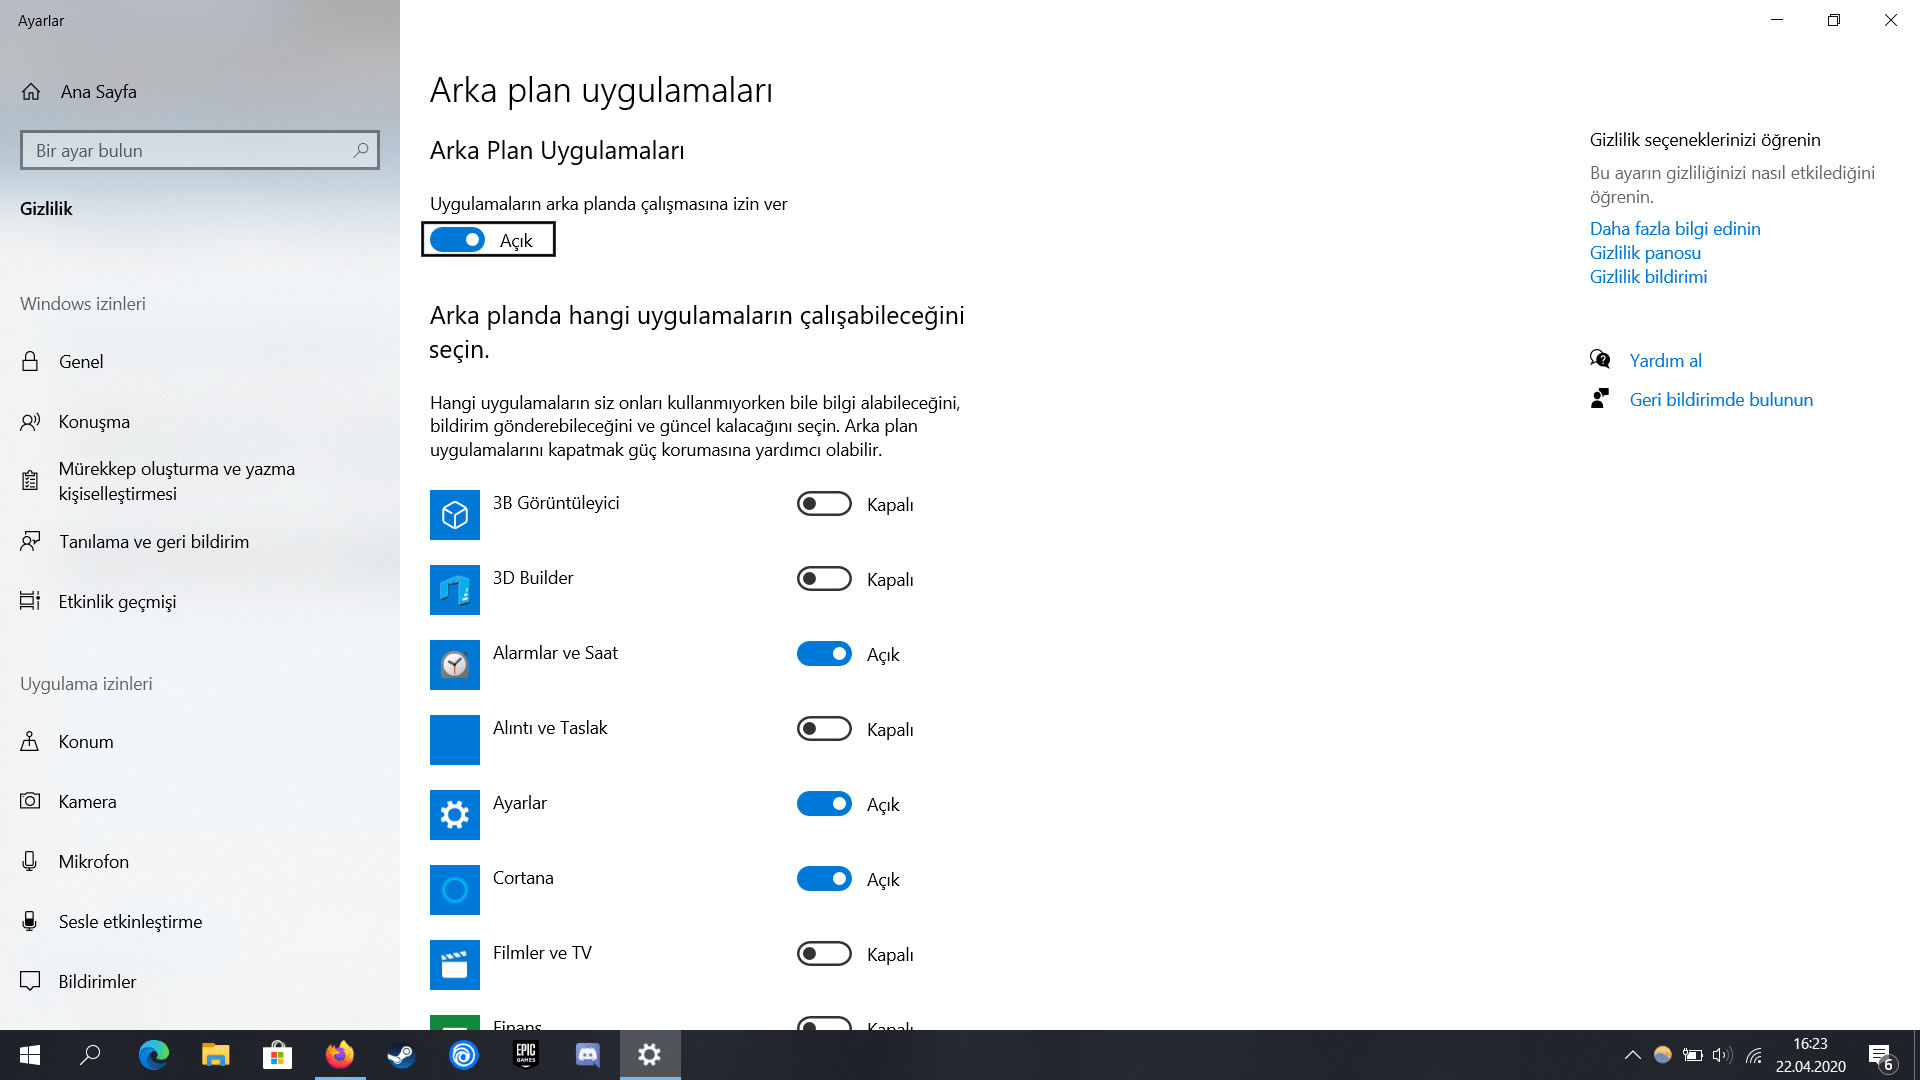Open Discord from the taskbar
This screenshot has width=1920, height=1080.
[588, 1055]
